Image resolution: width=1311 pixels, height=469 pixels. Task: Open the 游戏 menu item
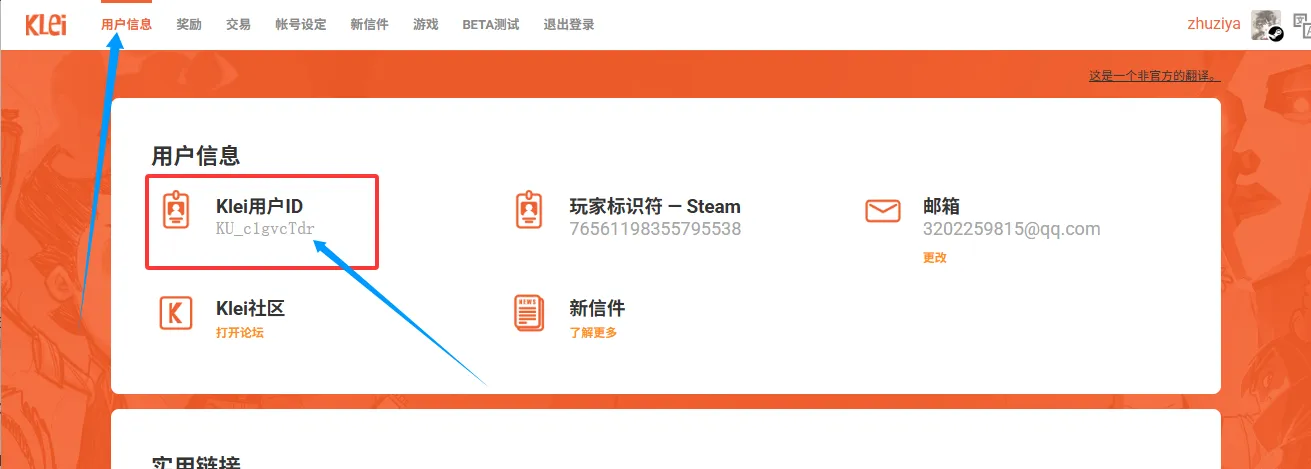[x=425, y=25]
